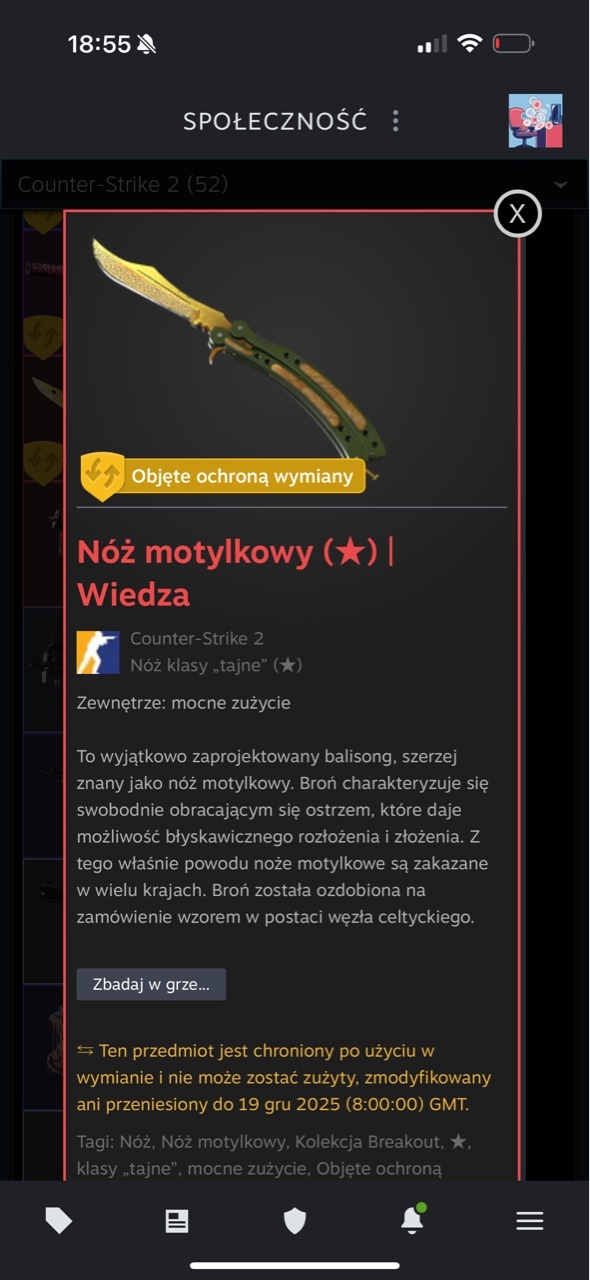Open the store tag icon tab
Image resolution: width=590 pixels, height=1280 pixels.
click(59, 1220)
